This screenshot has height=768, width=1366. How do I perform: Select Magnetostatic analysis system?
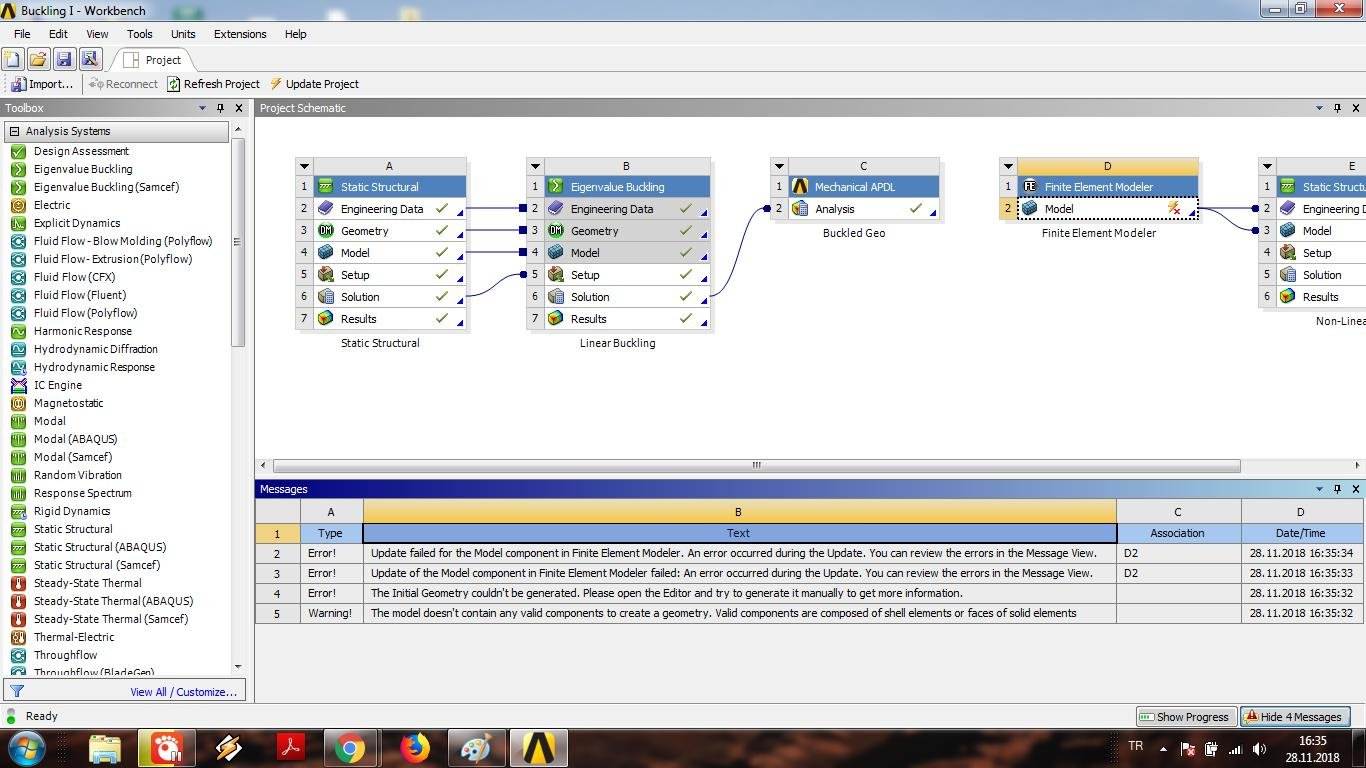click(68, 403)
